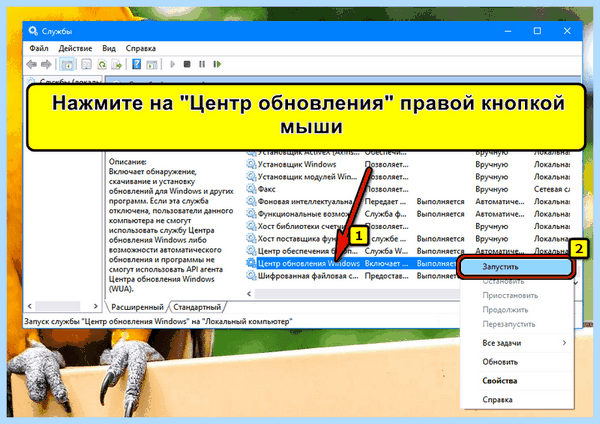Screen dimensions: 600x424
Task: Click the console tree horizontal scrollbar thumb
Action: tap(57, 306)
